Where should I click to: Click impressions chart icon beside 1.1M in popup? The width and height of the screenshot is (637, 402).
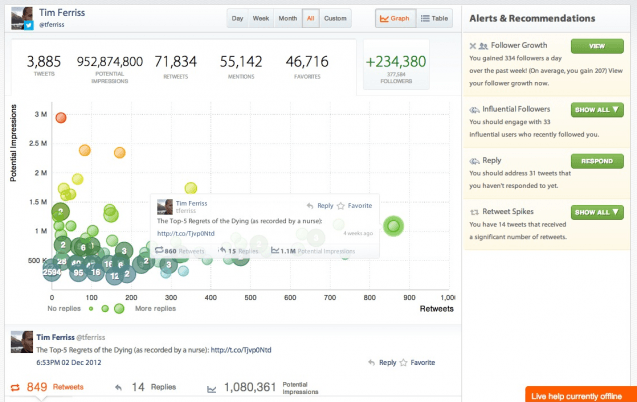[275, 250]
